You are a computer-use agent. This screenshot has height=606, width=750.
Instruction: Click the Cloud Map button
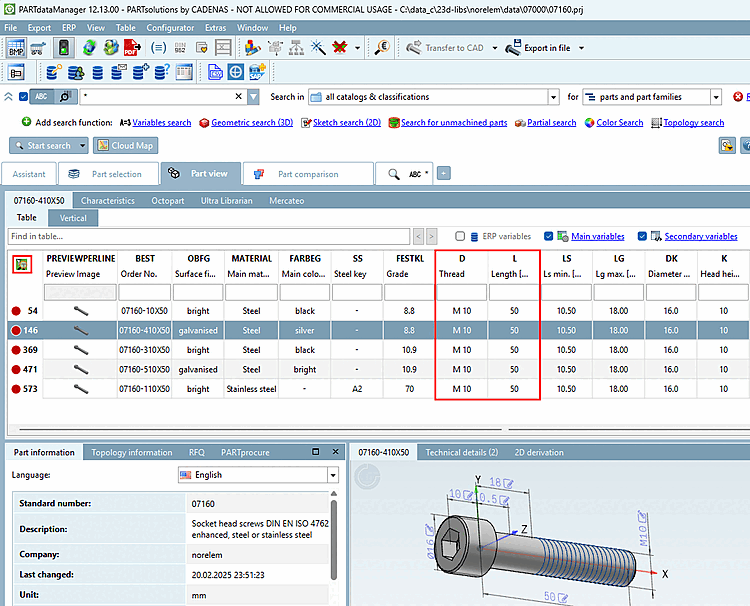[x=126, y=145]
